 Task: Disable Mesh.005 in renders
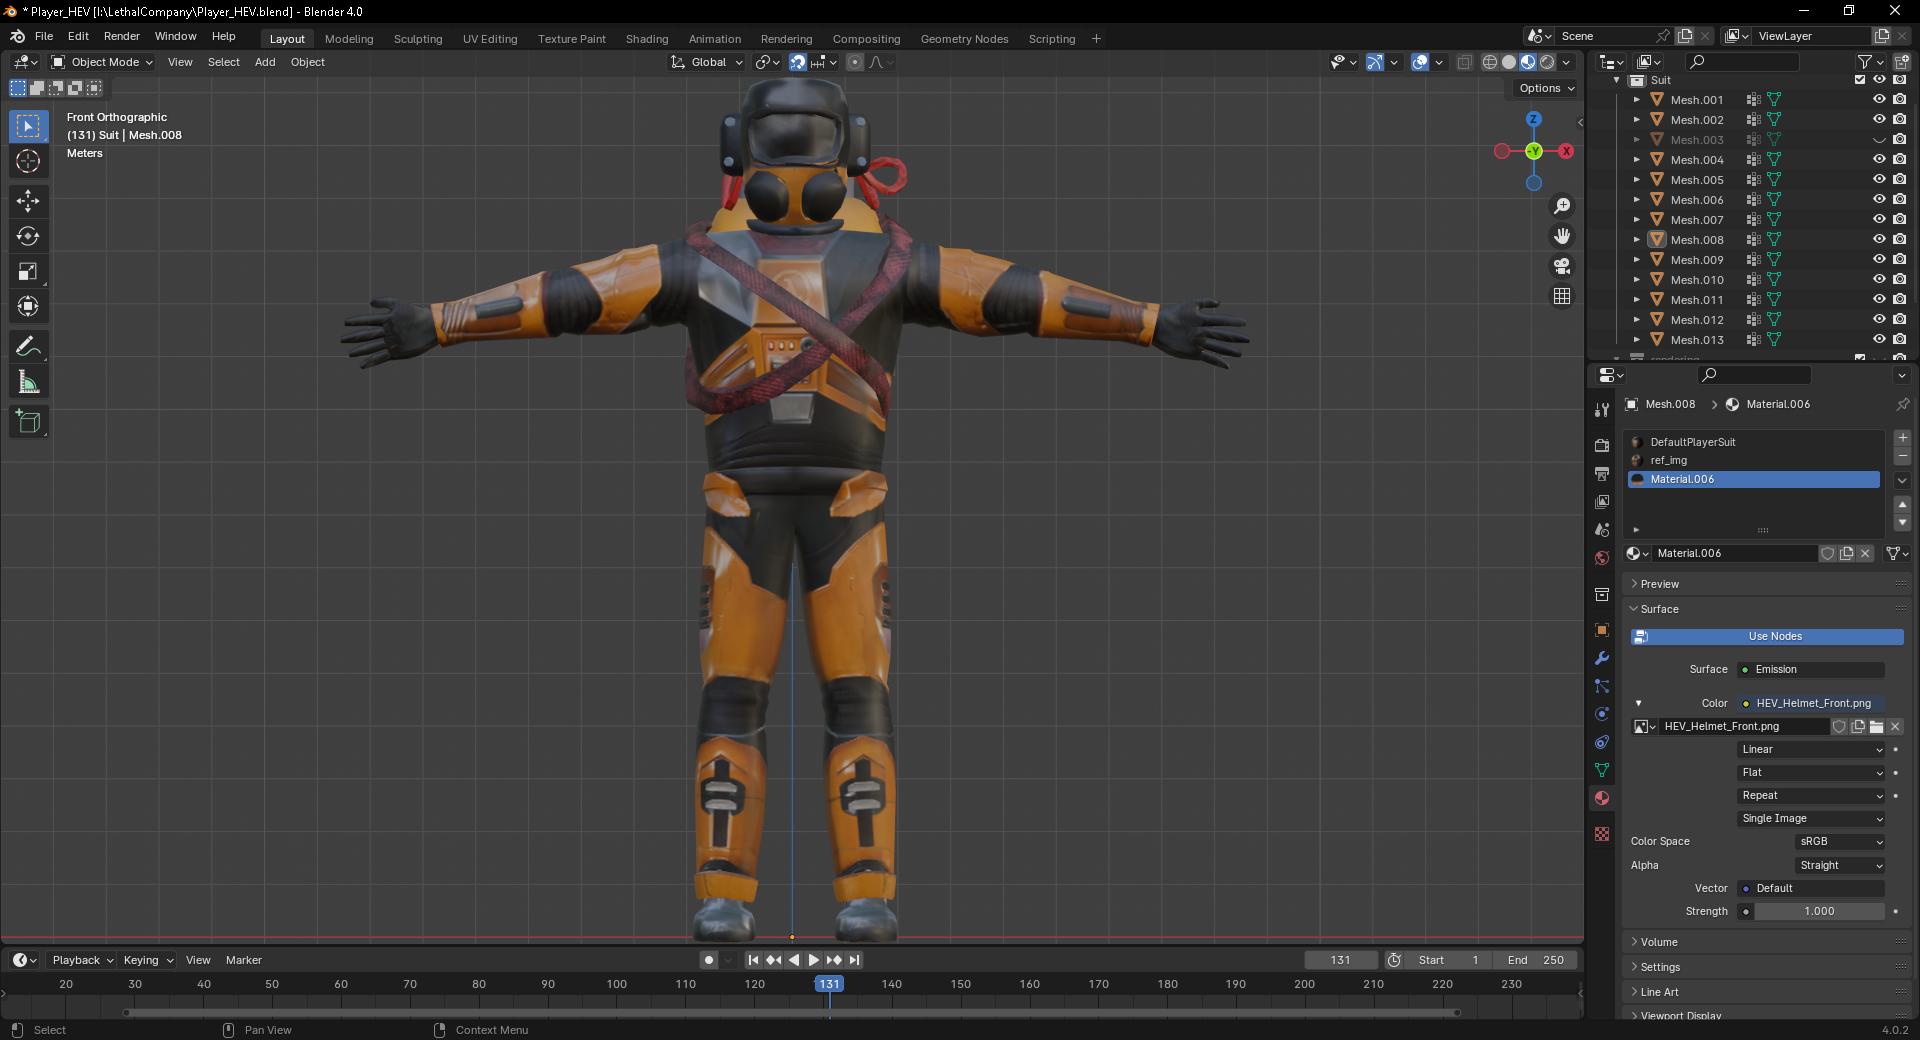tap(1899, 180)
